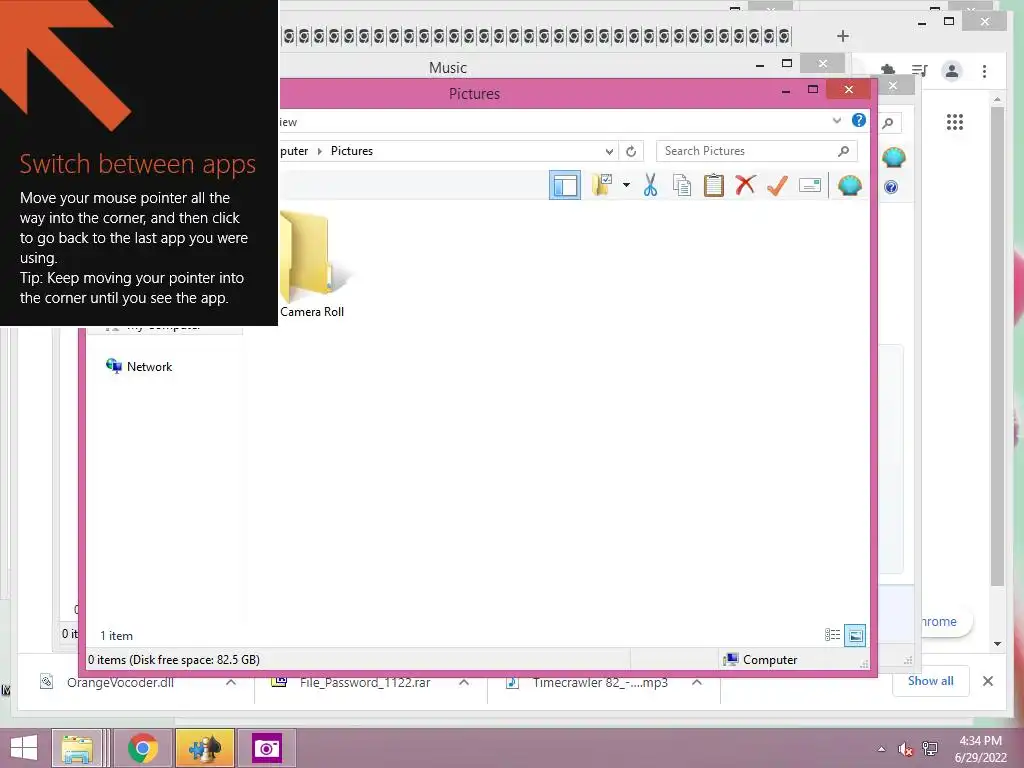Open the Camera app from taskbar
The width and height of the screenshot is (1024, 768).
(x=266, y=748)
